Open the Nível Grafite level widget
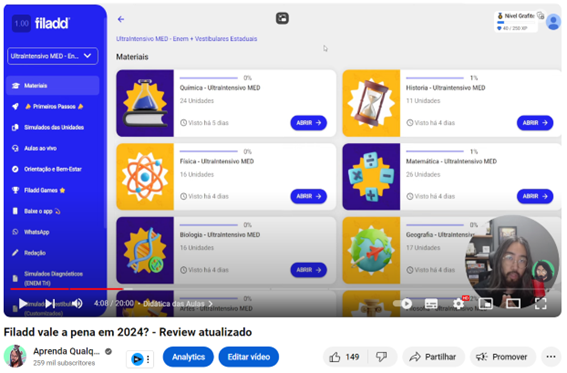This screenshot has width=567, height=373. 516,22
